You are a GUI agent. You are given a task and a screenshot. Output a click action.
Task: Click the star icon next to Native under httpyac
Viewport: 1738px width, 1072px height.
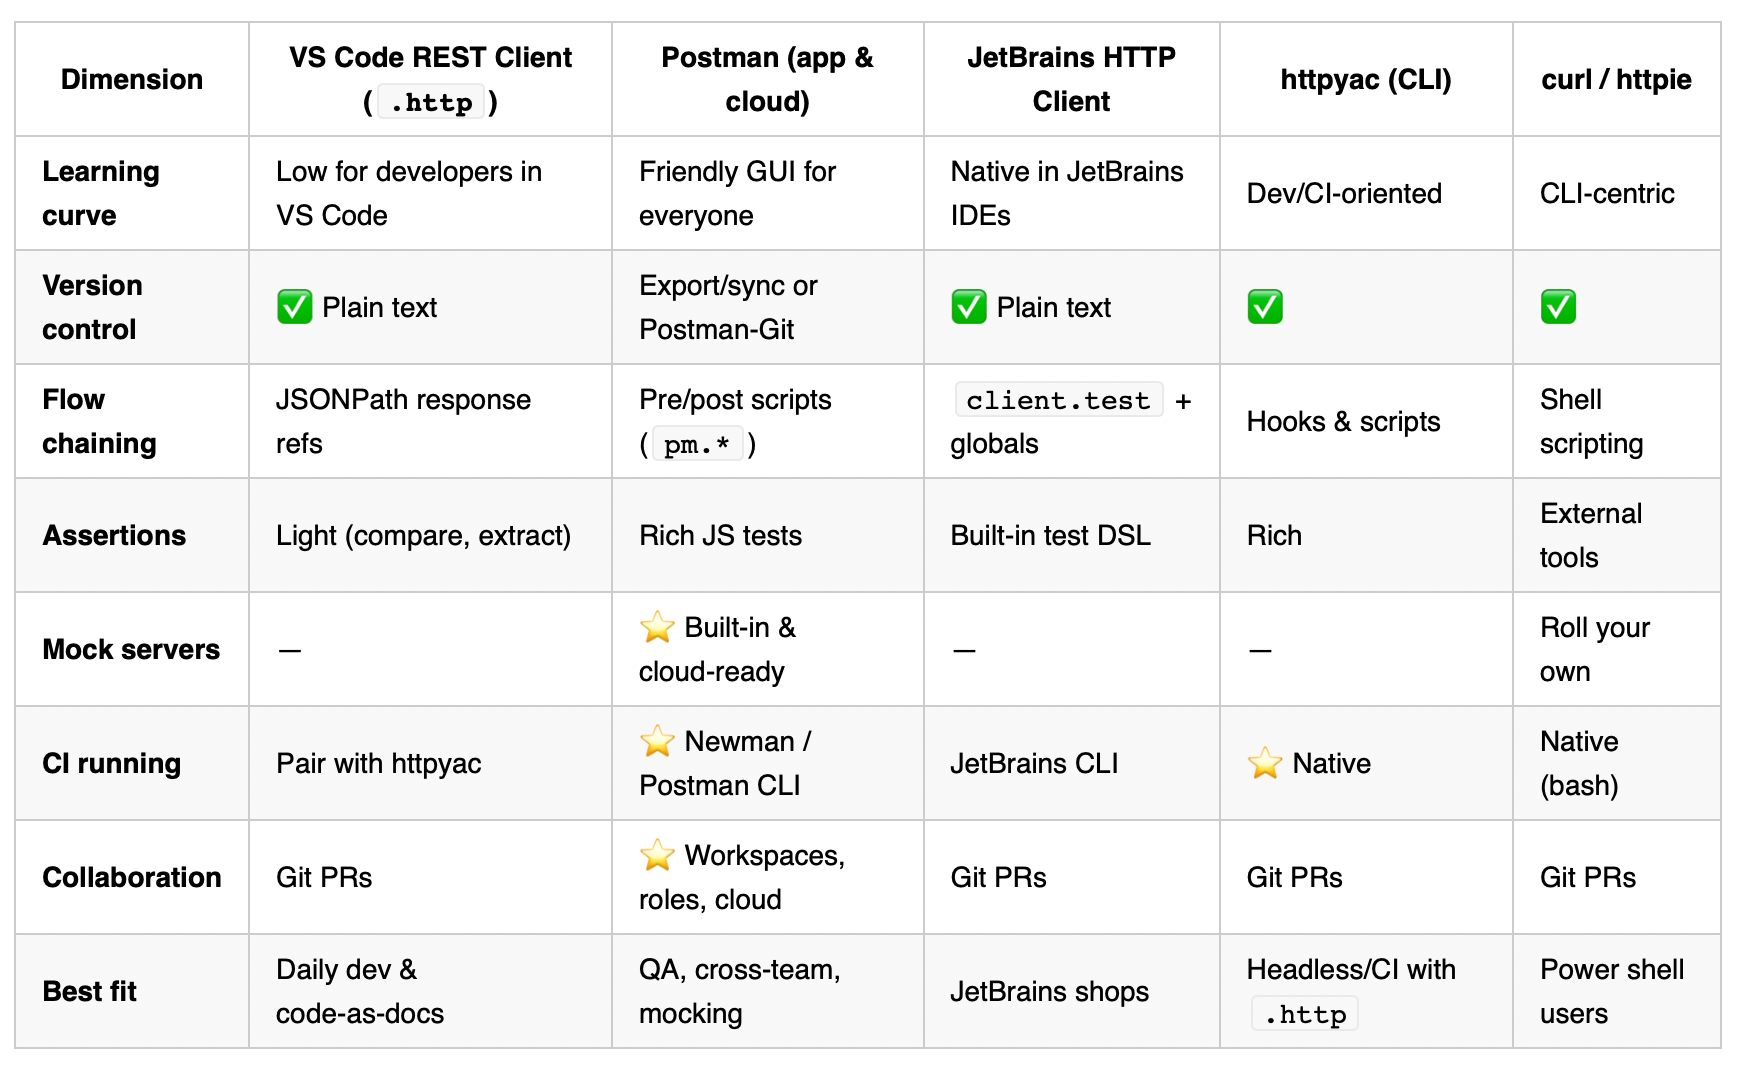[x=1265, y=763]
